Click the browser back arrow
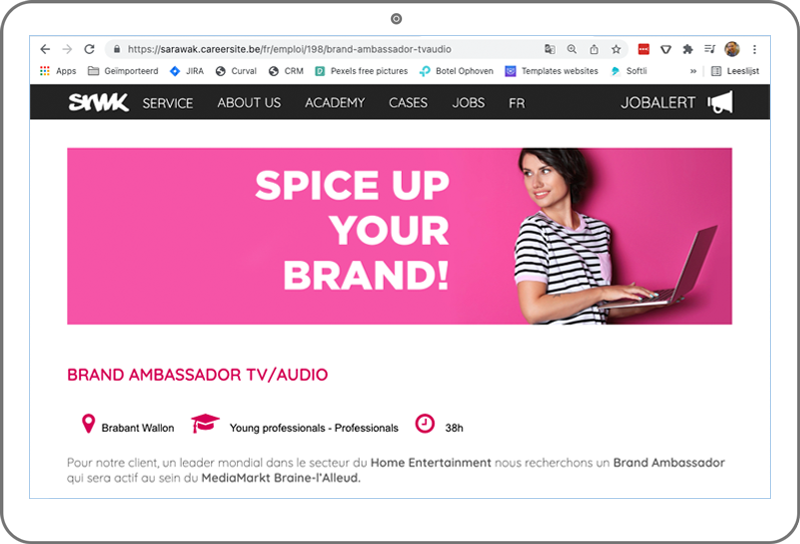The image size is (800, 544). point(45,49)
